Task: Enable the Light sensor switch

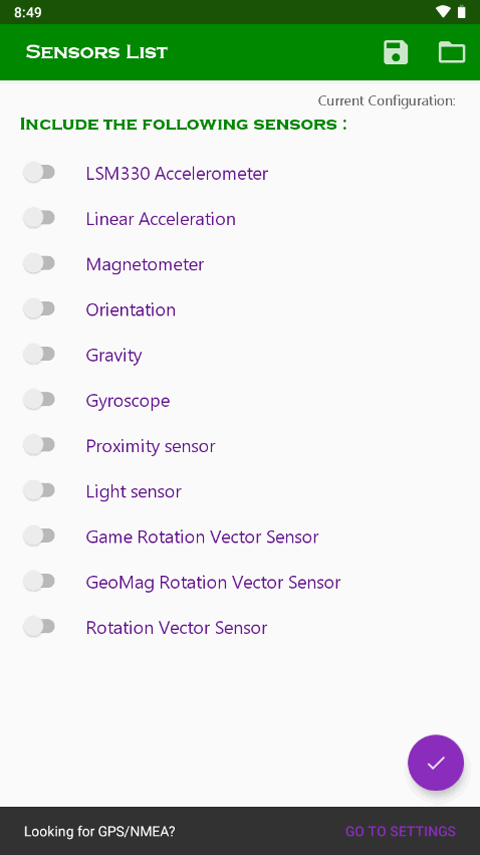Action: [39, 491]
